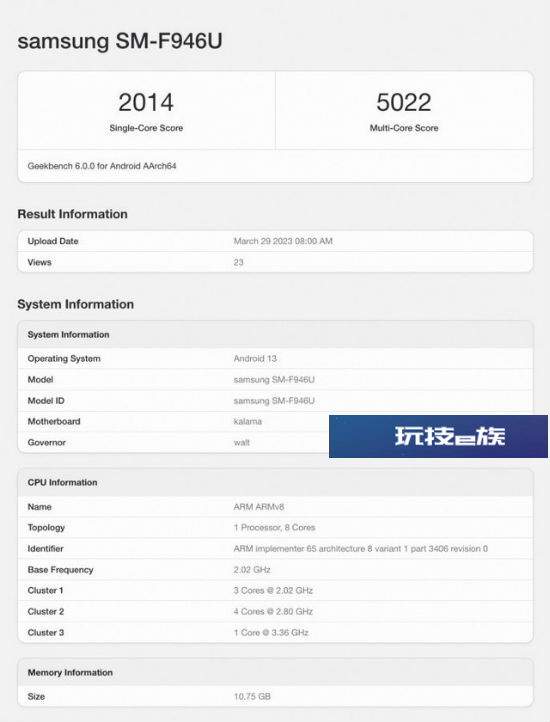Screen dimensions: 550x722
Task: Click the Memory Information table header
Action: (275, 673)
